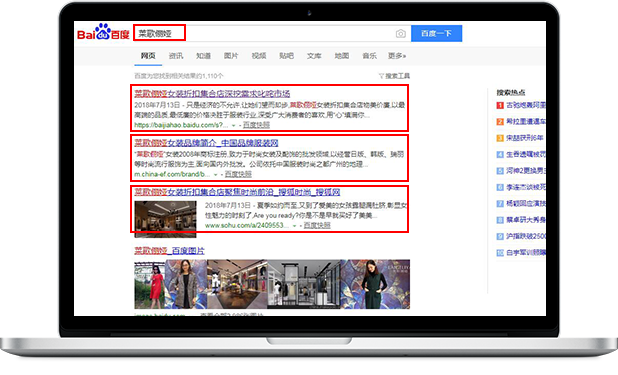Focus the Baidu search input field
This screenshot has height=375, width=618.
click(272, 34)
